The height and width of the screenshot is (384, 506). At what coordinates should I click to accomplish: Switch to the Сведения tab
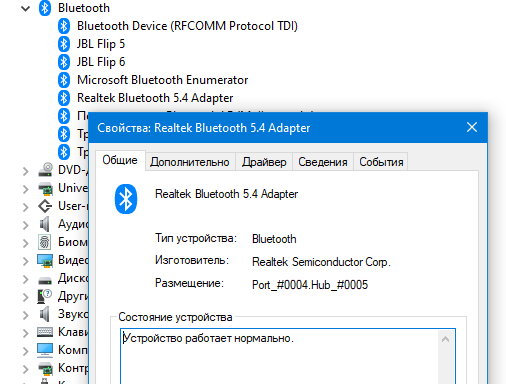coord(323,162)
